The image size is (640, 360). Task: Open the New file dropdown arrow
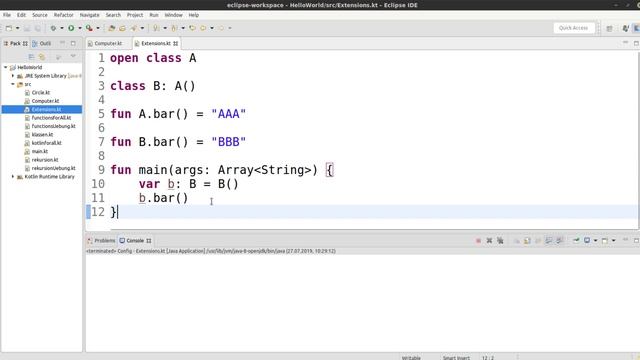click(18, 28)
